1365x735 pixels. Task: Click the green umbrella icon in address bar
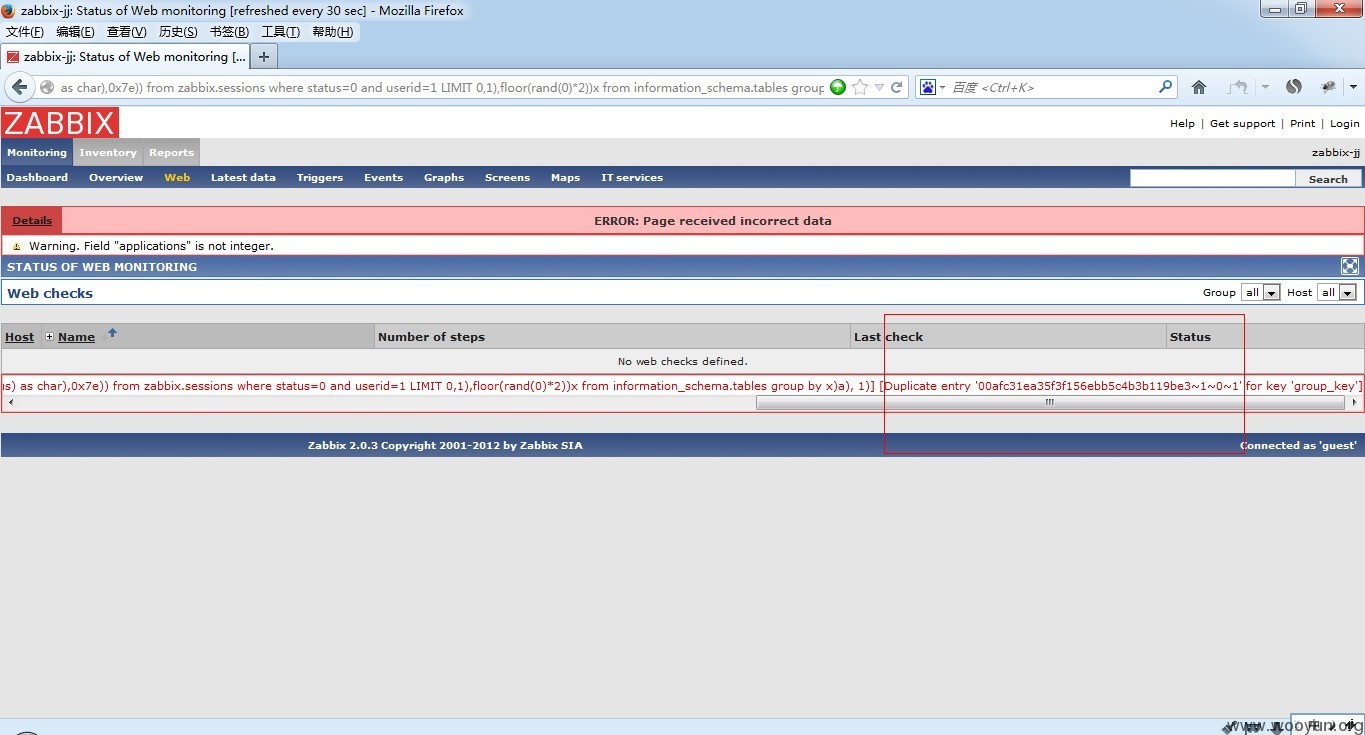(x=838, y=87)
